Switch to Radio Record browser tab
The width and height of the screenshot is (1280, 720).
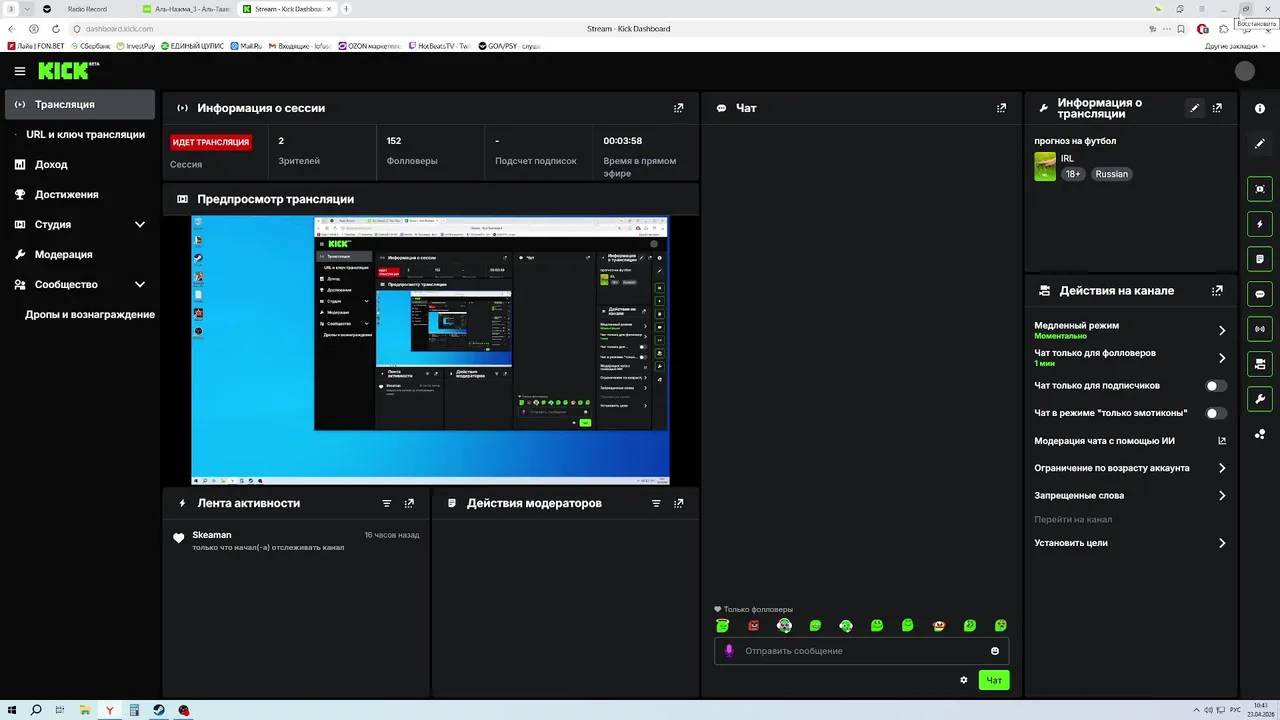[x=87, y=9]
